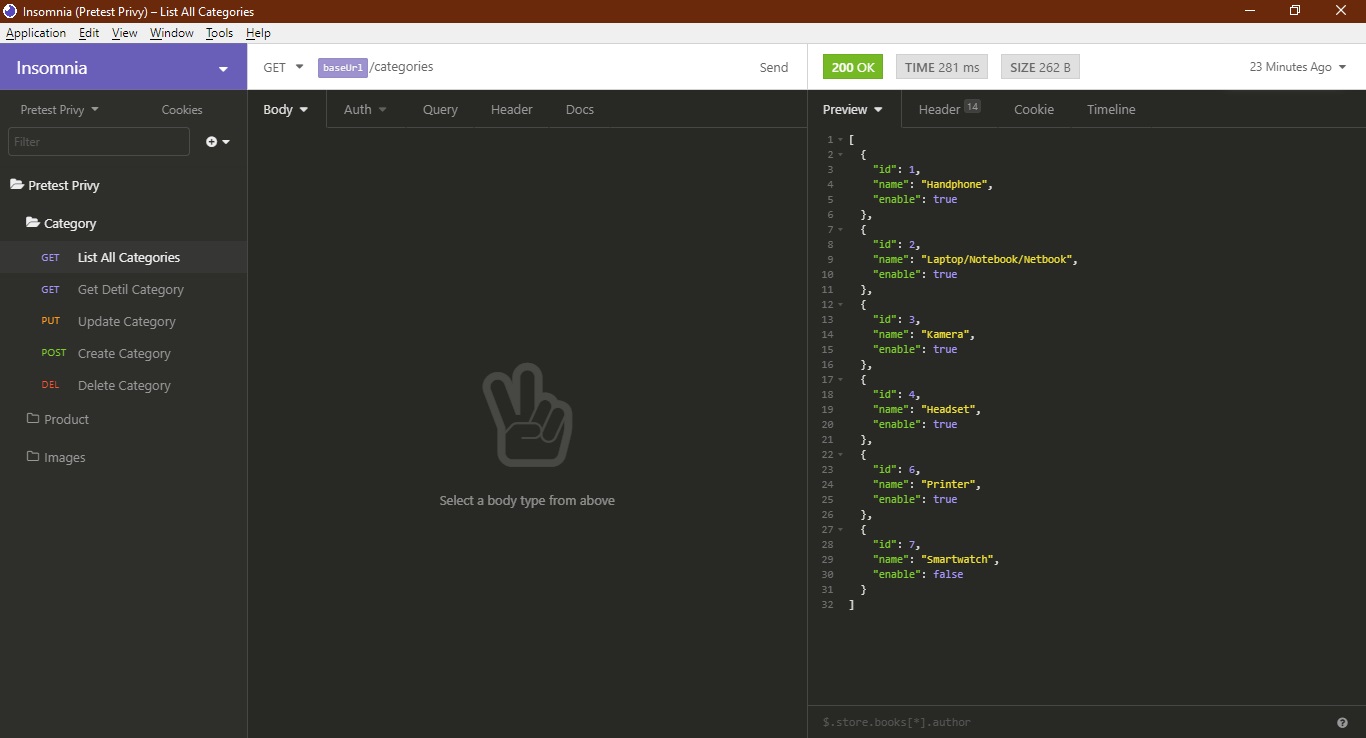Open the Window menu

pos(172,33)
